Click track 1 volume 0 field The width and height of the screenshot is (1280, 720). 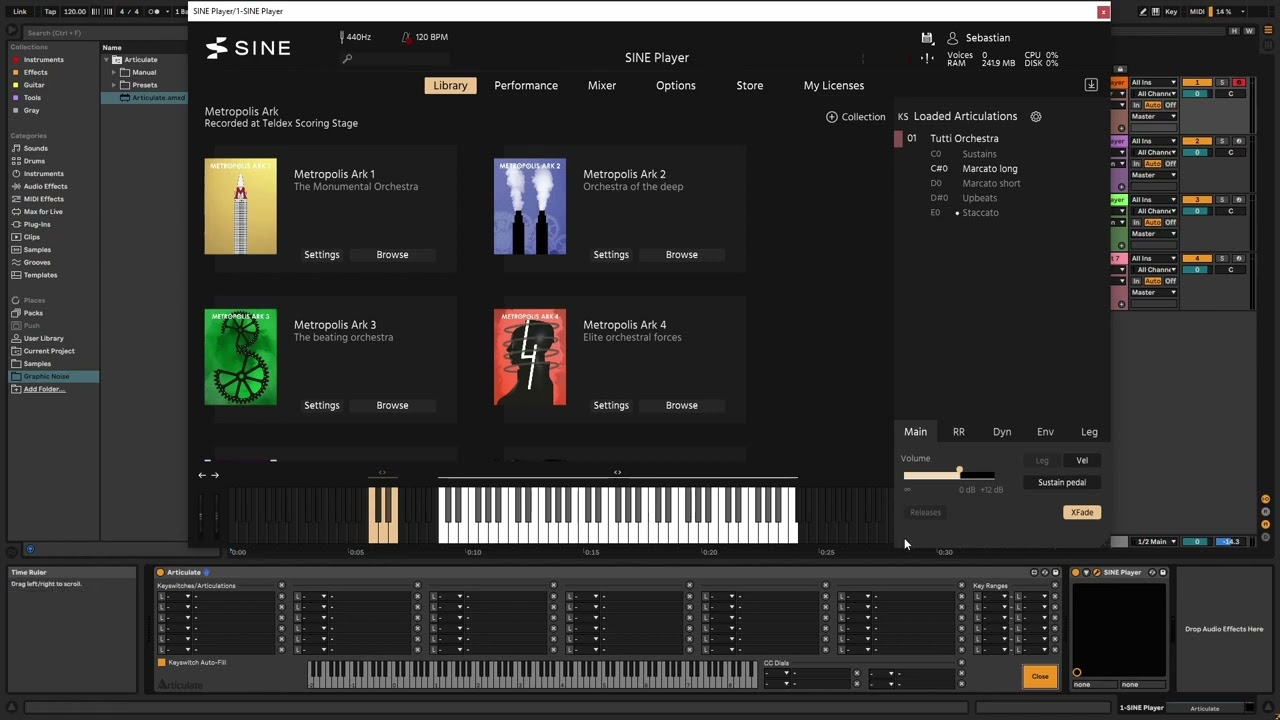[1197, 94]
